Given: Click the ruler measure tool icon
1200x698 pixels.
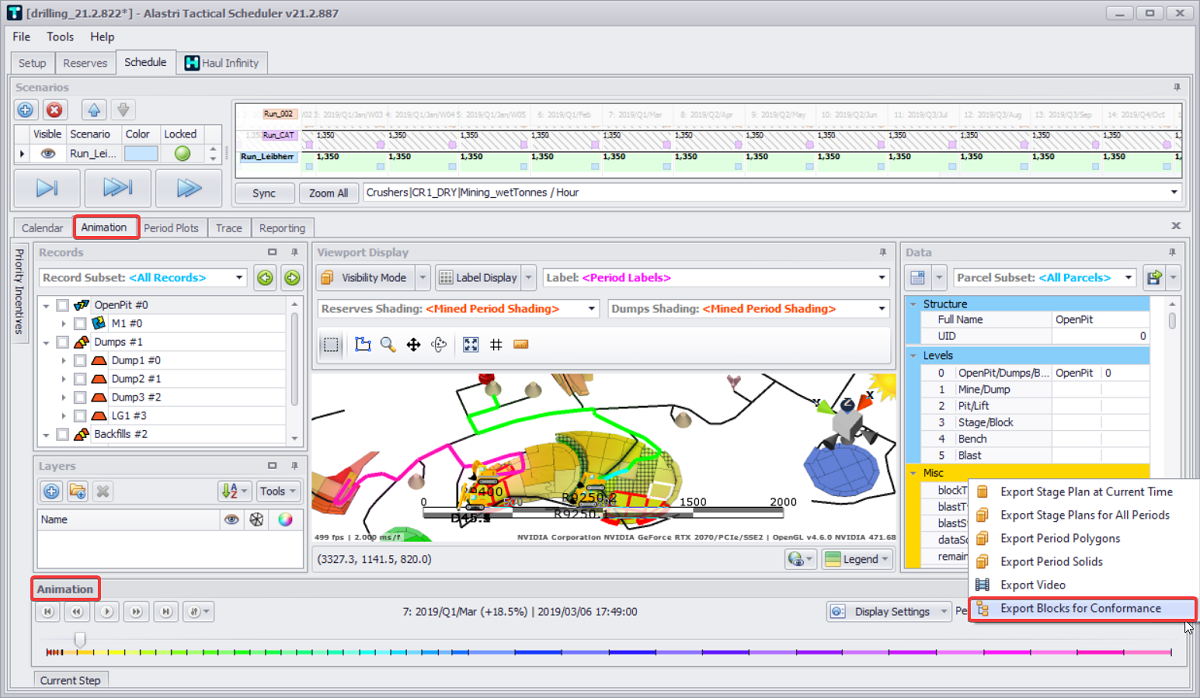Looking at the screenshot, I should pyautogui.click(x=520, y=345).
